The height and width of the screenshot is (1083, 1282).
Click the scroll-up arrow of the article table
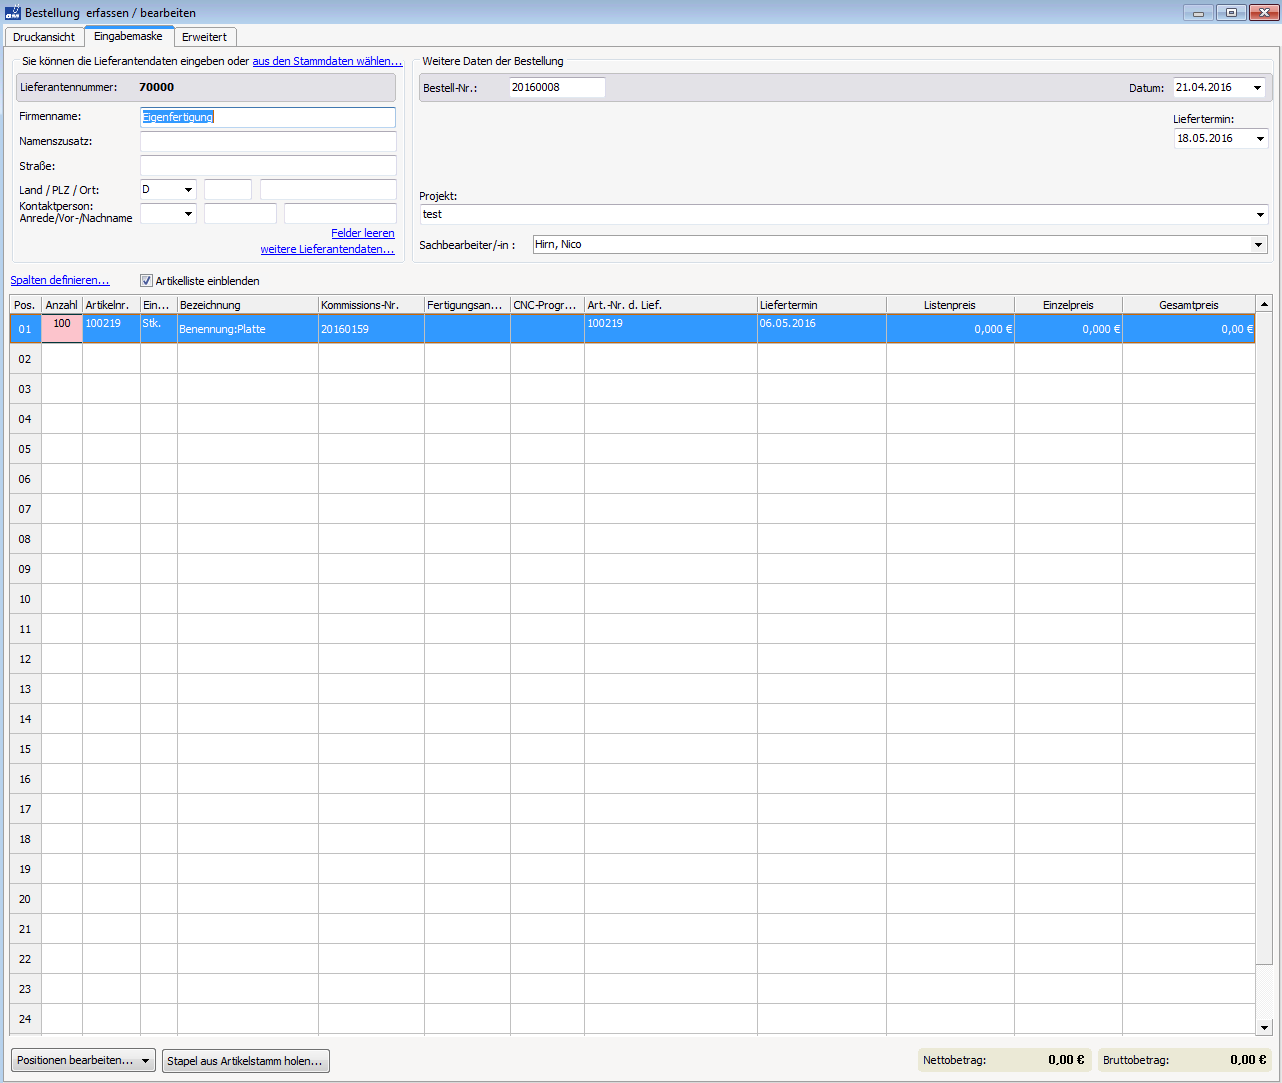coord(1264,304)
